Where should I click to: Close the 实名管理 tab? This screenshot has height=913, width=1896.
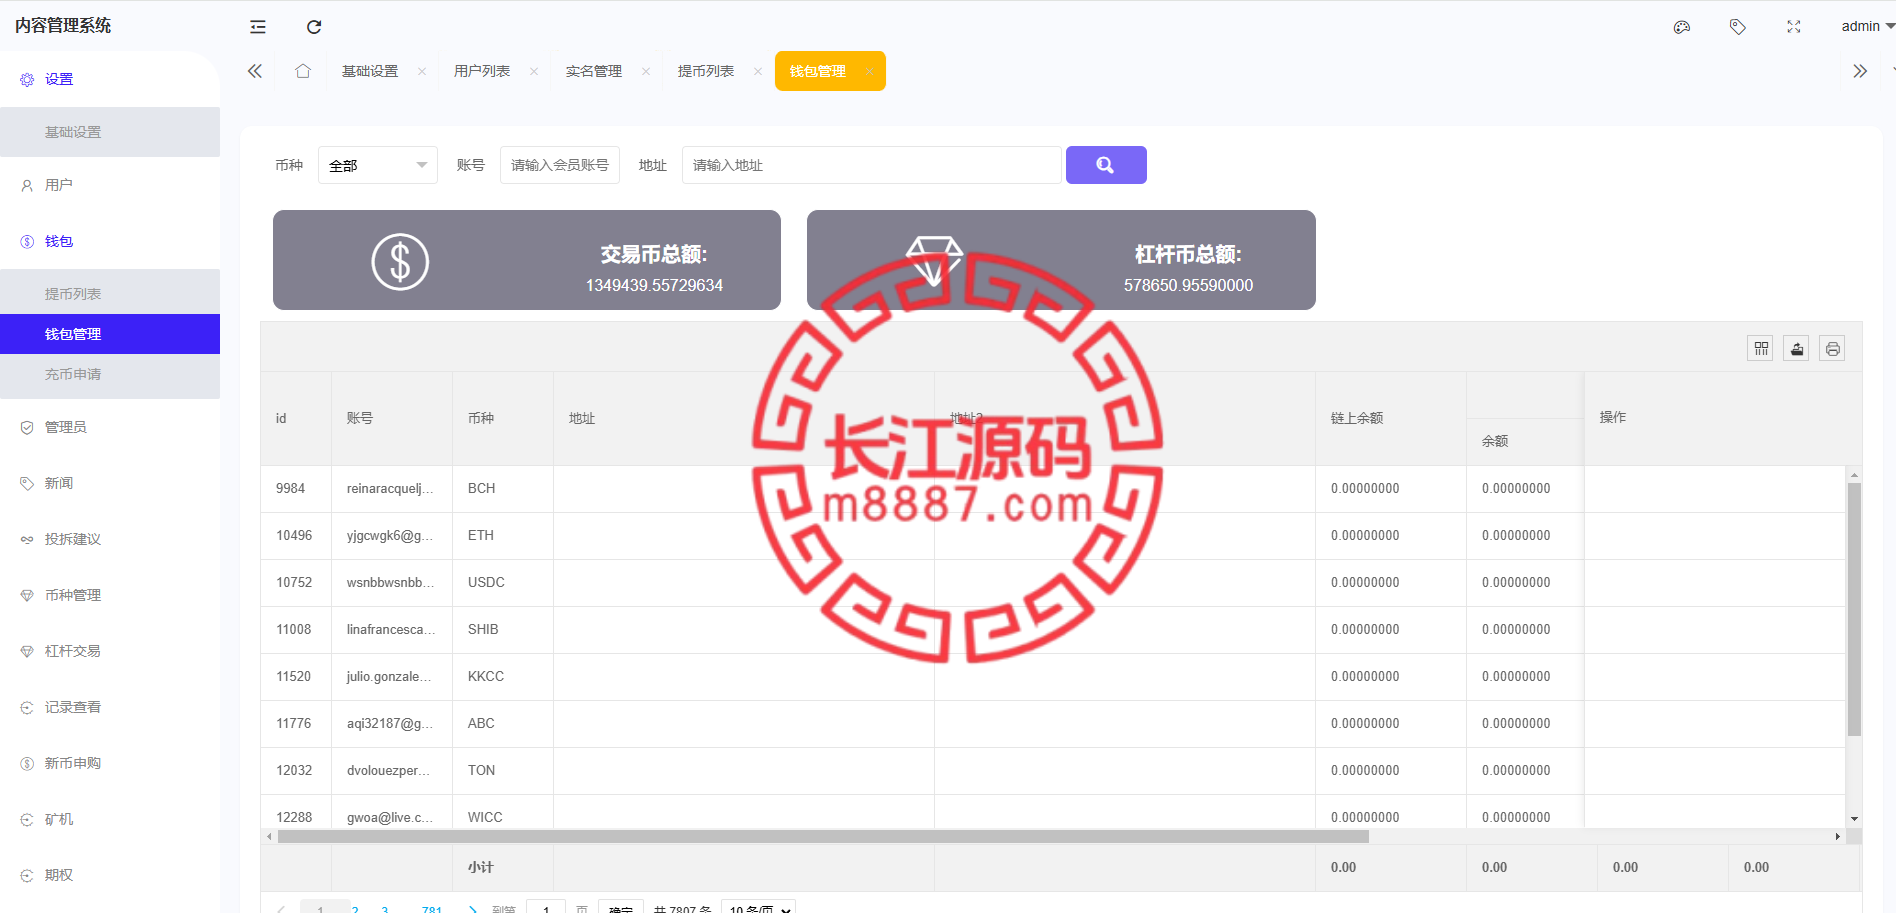(646, 71)
